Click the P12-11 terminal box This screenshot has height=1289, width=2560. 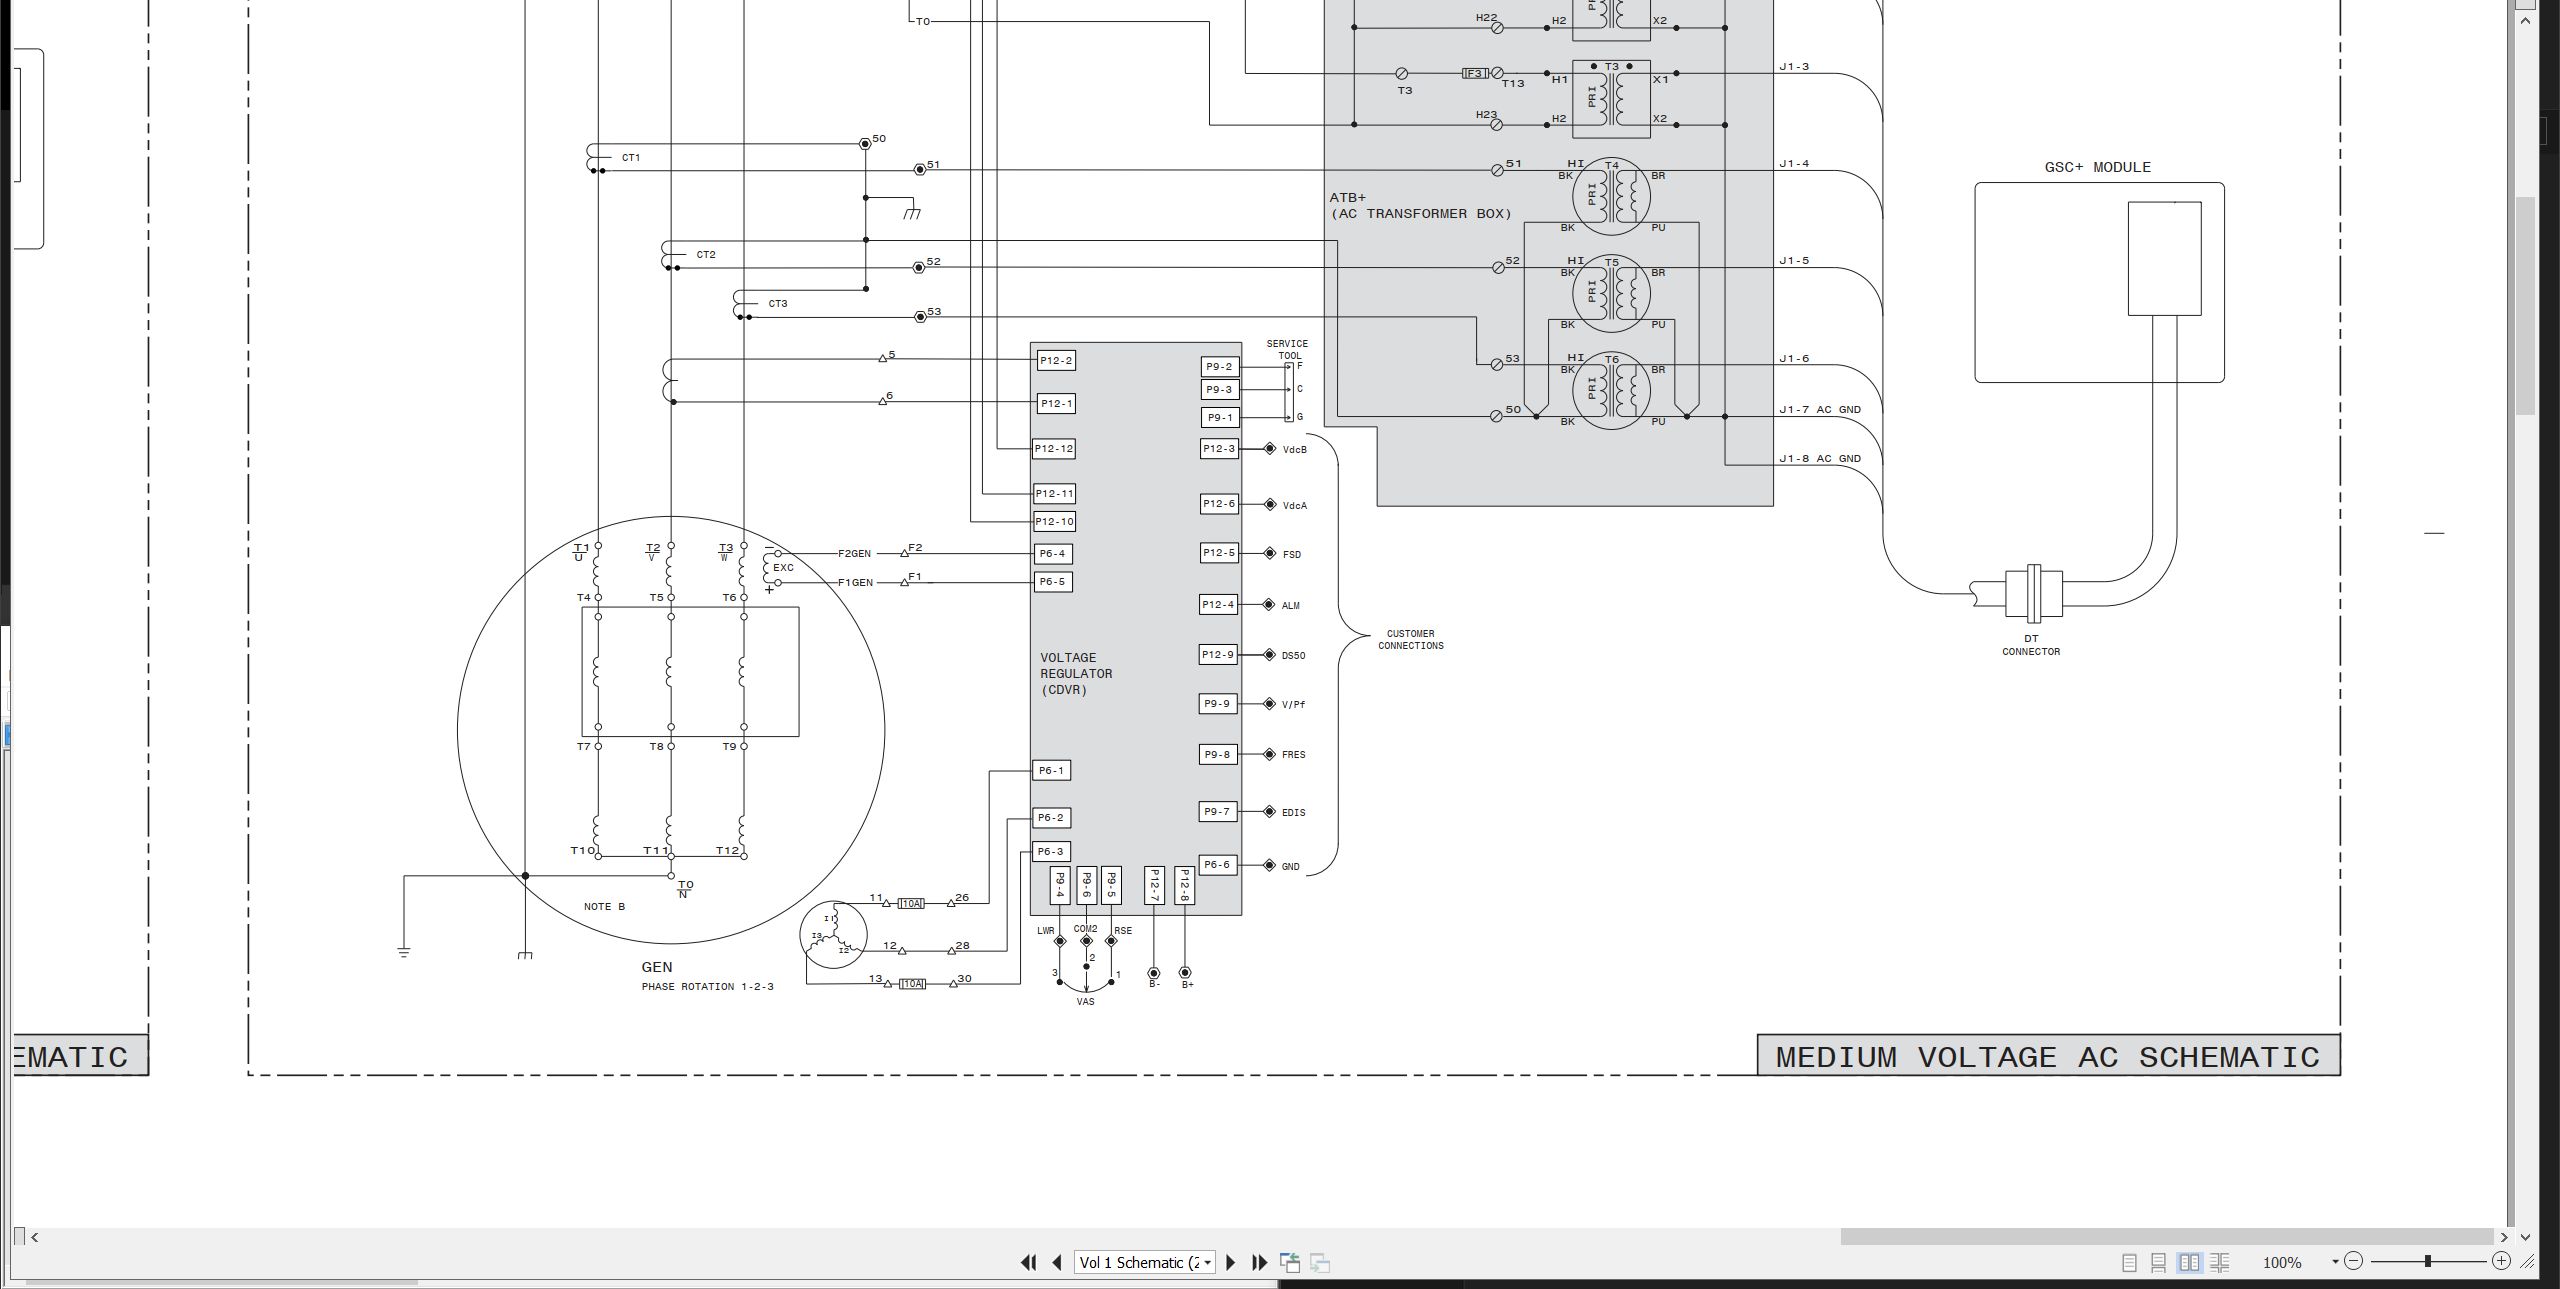tap(1054, 493)
